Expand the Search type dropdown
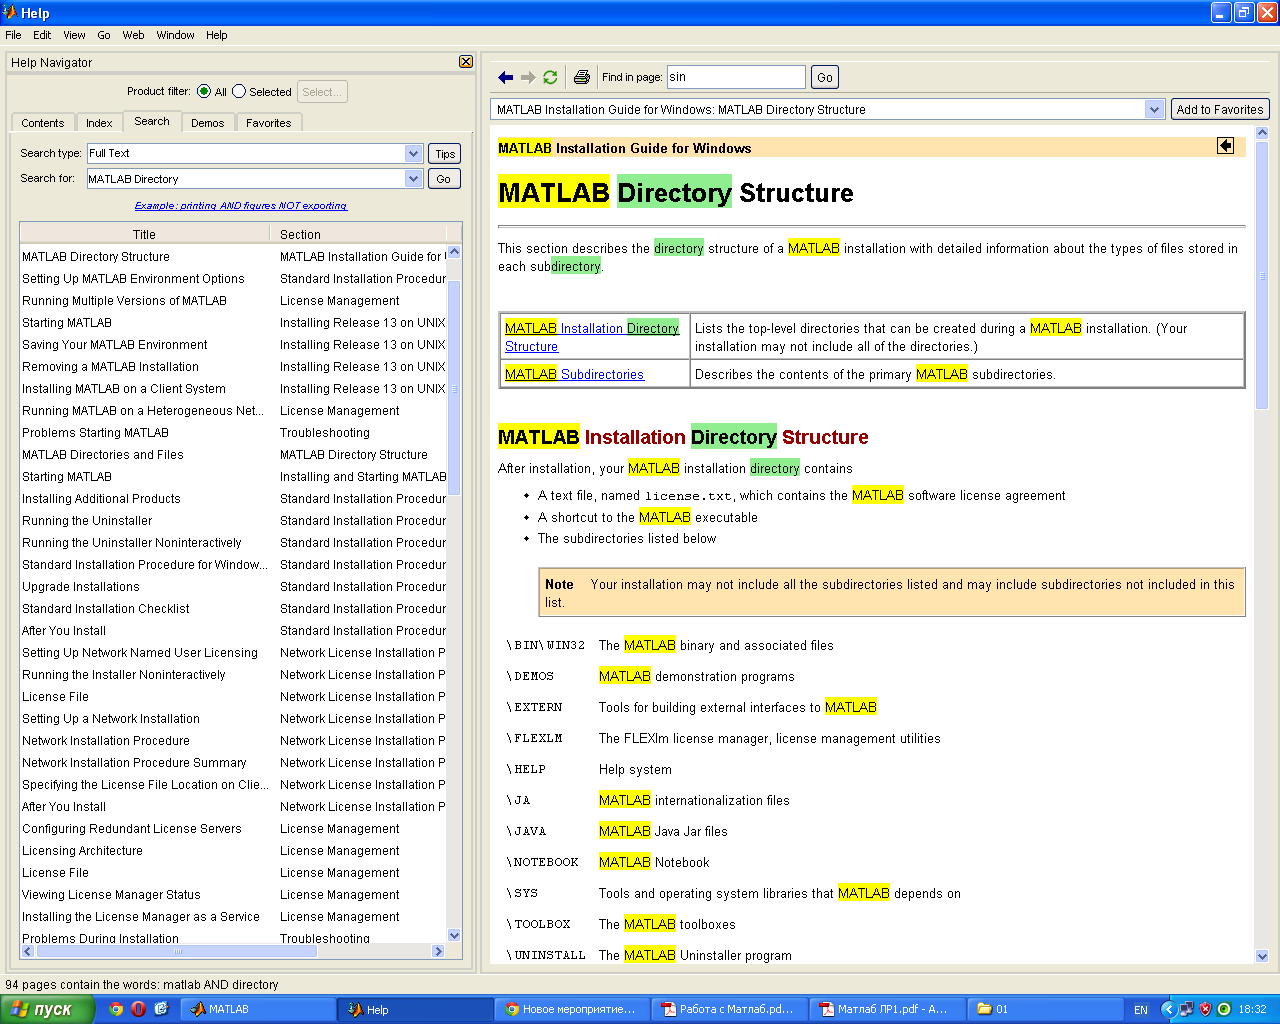 coord(413,153)
